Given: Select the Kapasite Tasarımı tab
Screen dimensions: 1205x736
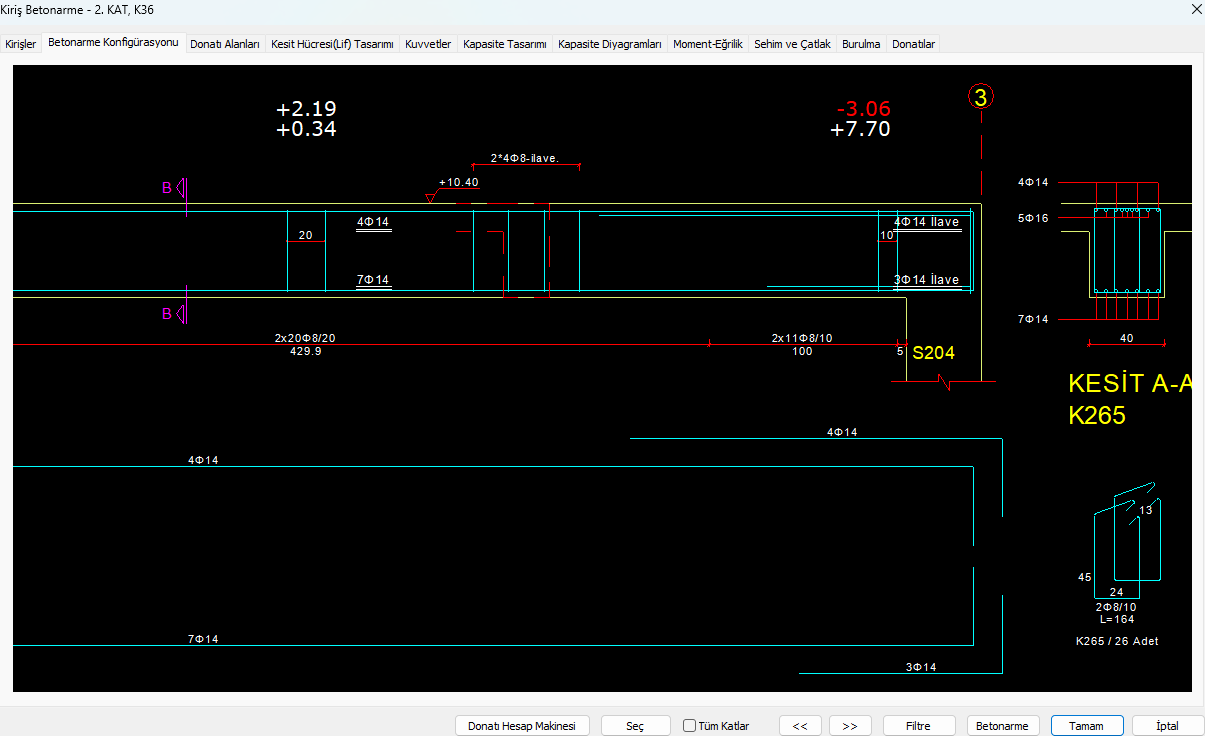Looking at the screenshot, I should [x=505, y=45].
